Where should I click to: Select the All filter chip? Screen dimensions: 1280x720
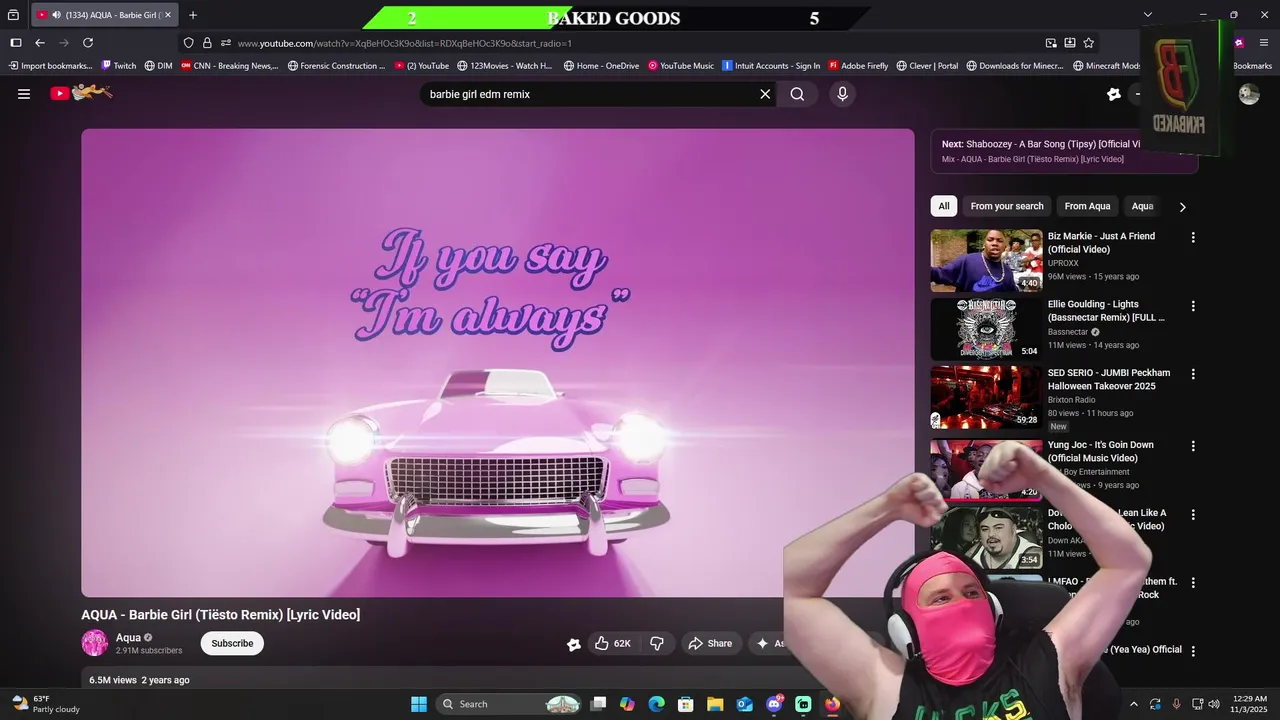943,206
